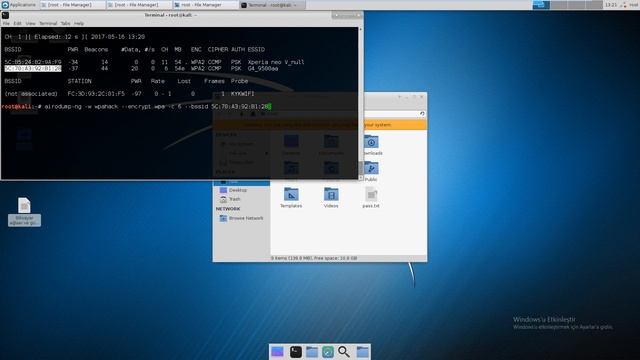
Task: Open the Terminal menu in menu bar
Action: click(x=48, y=23)
